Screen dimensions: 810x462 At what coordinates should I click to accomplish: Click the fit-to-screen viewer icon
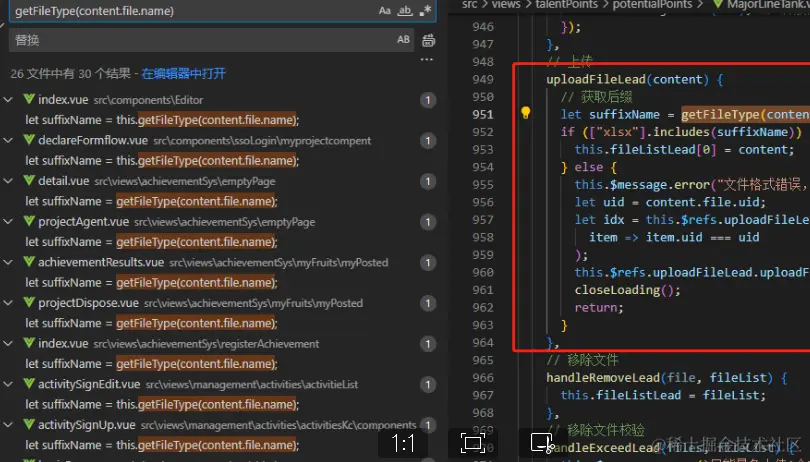point(472,443)
